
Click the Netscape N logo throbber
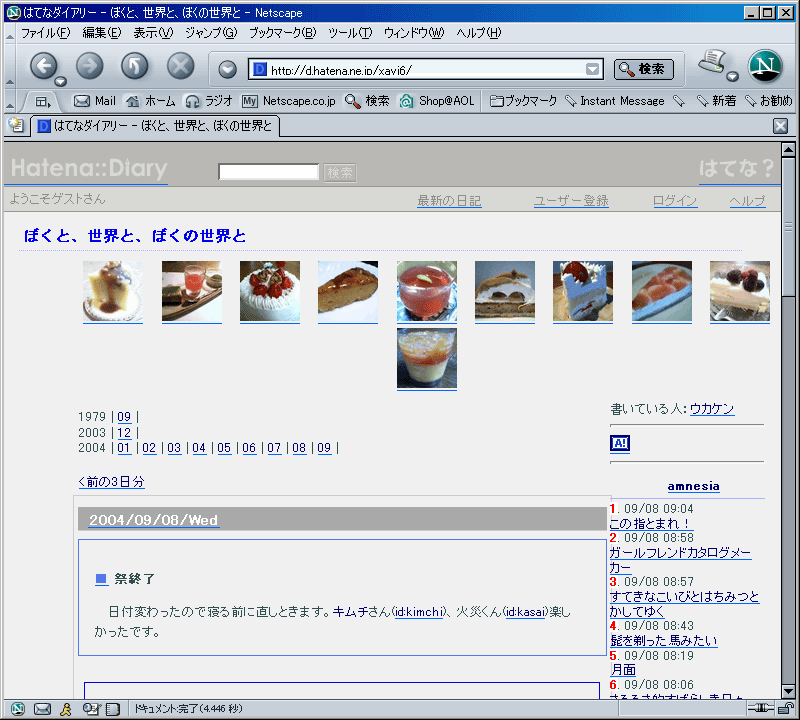(765, 66)
